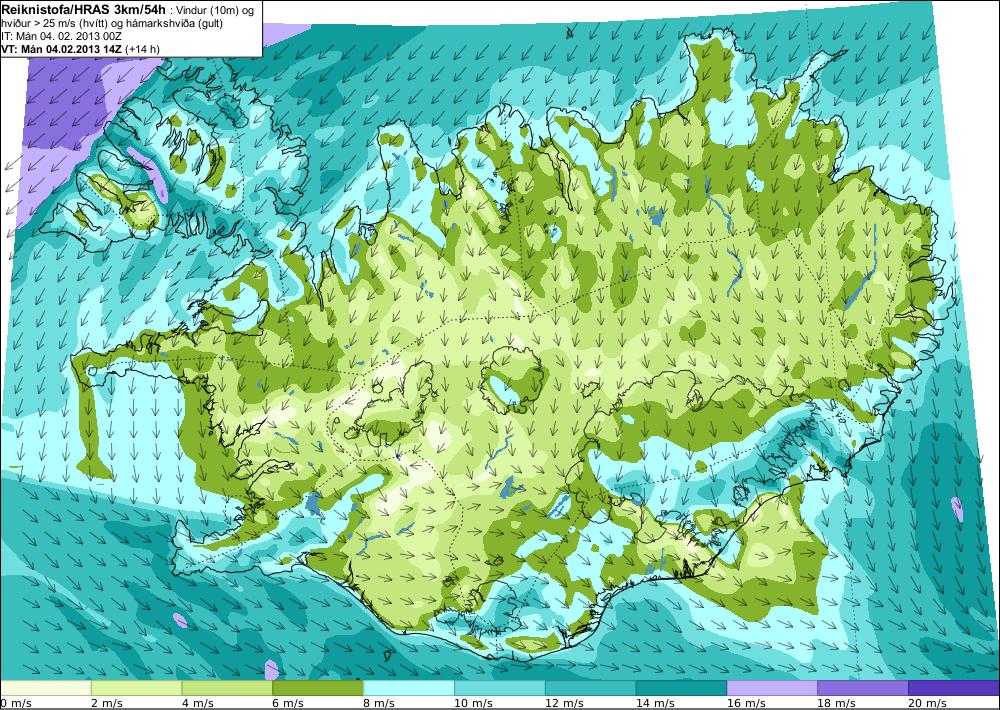Click the 'VT: Mán 04.02.2013 14Z' line

(x=62, y=49)
